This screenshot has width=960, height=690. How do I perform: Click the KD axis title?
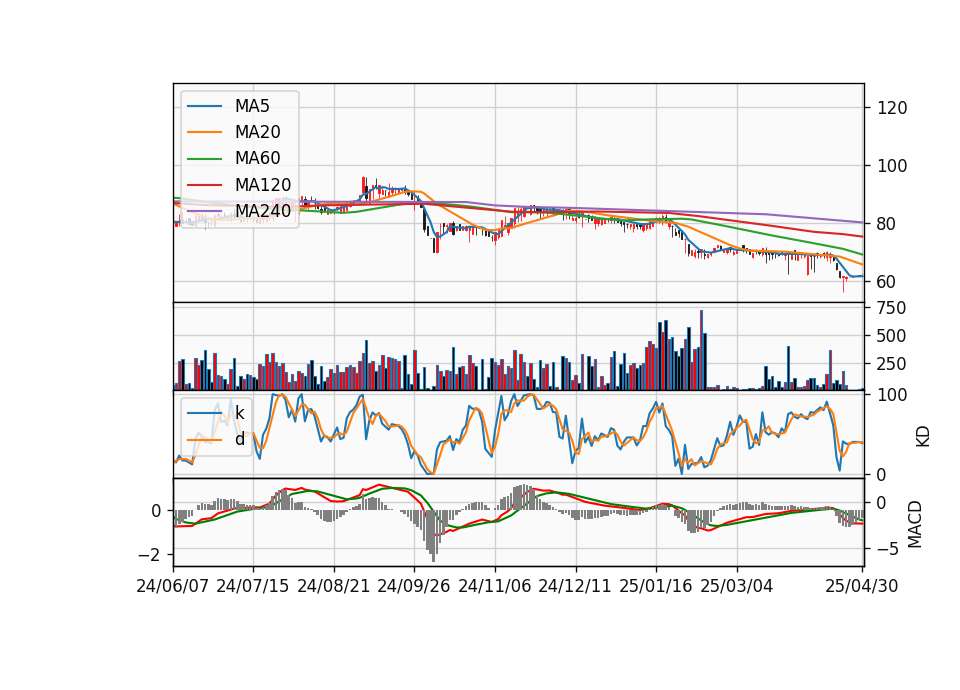click(x=923, y=436)
